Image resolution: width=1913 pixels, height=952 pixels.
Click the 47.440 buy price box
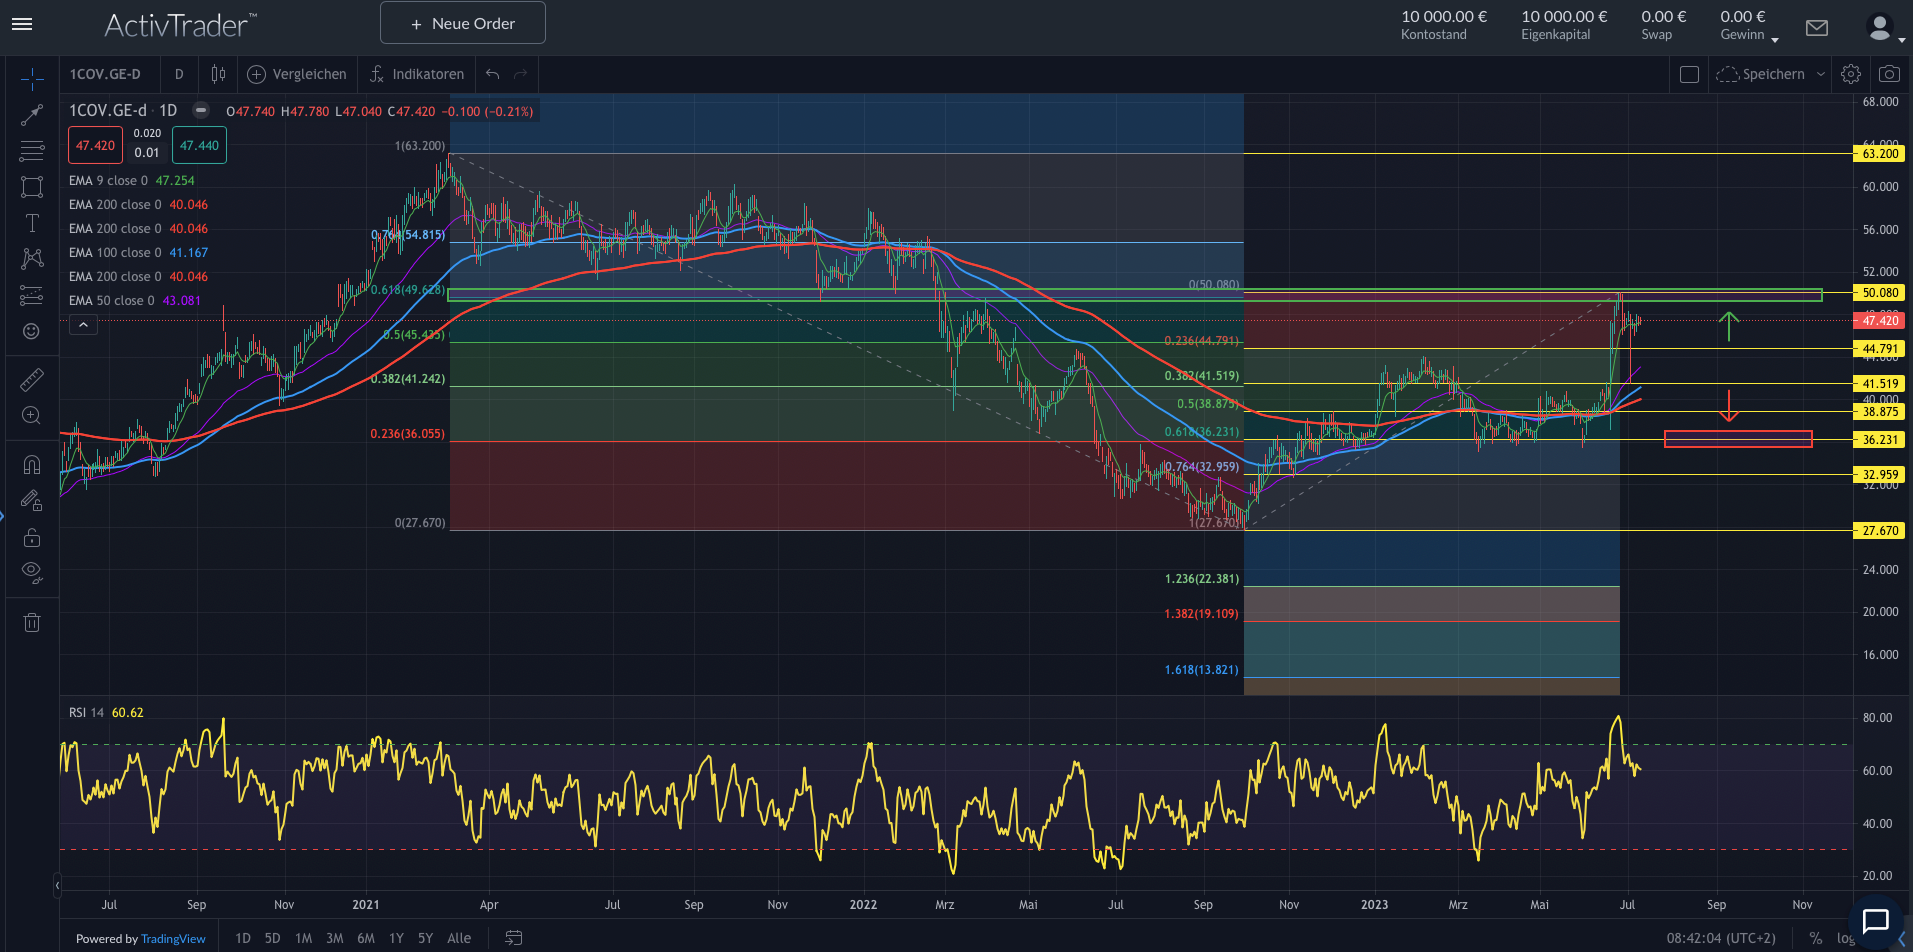(x=199, y=146)
